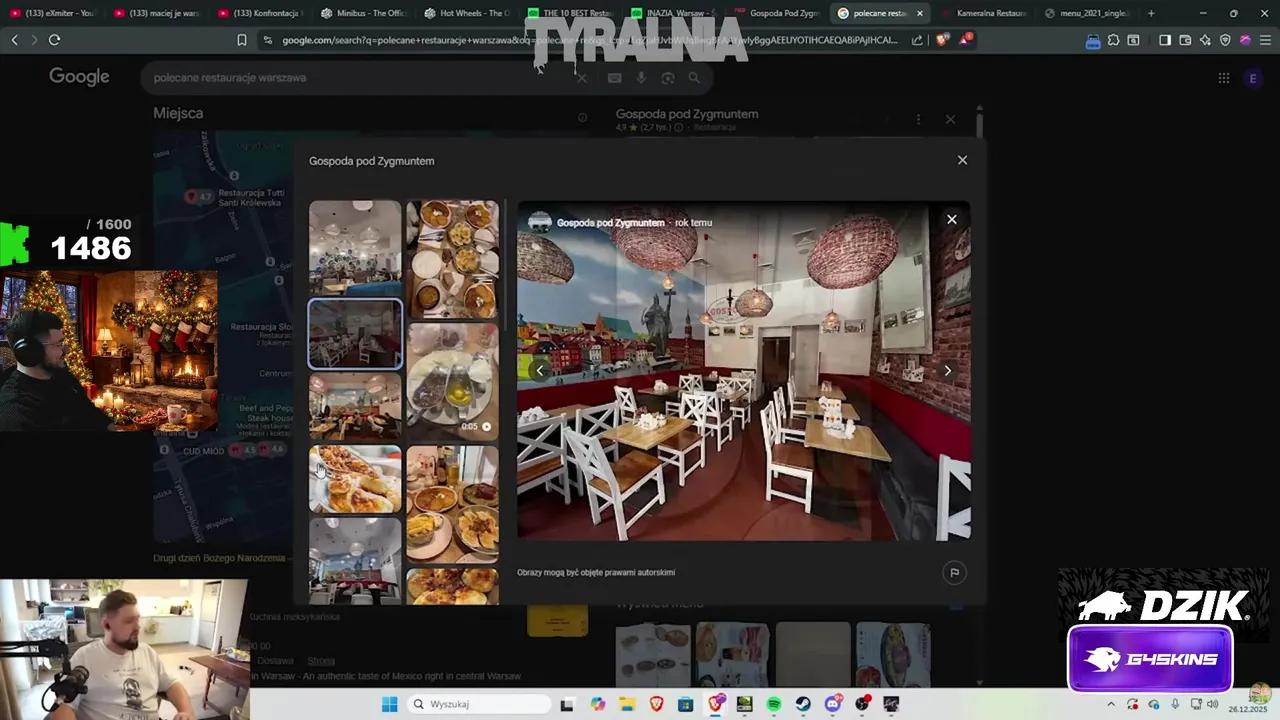This screenshot has width=1280, height=720.
Task: Open Brave Shields lion icon
Action: (x=942, y=40)
